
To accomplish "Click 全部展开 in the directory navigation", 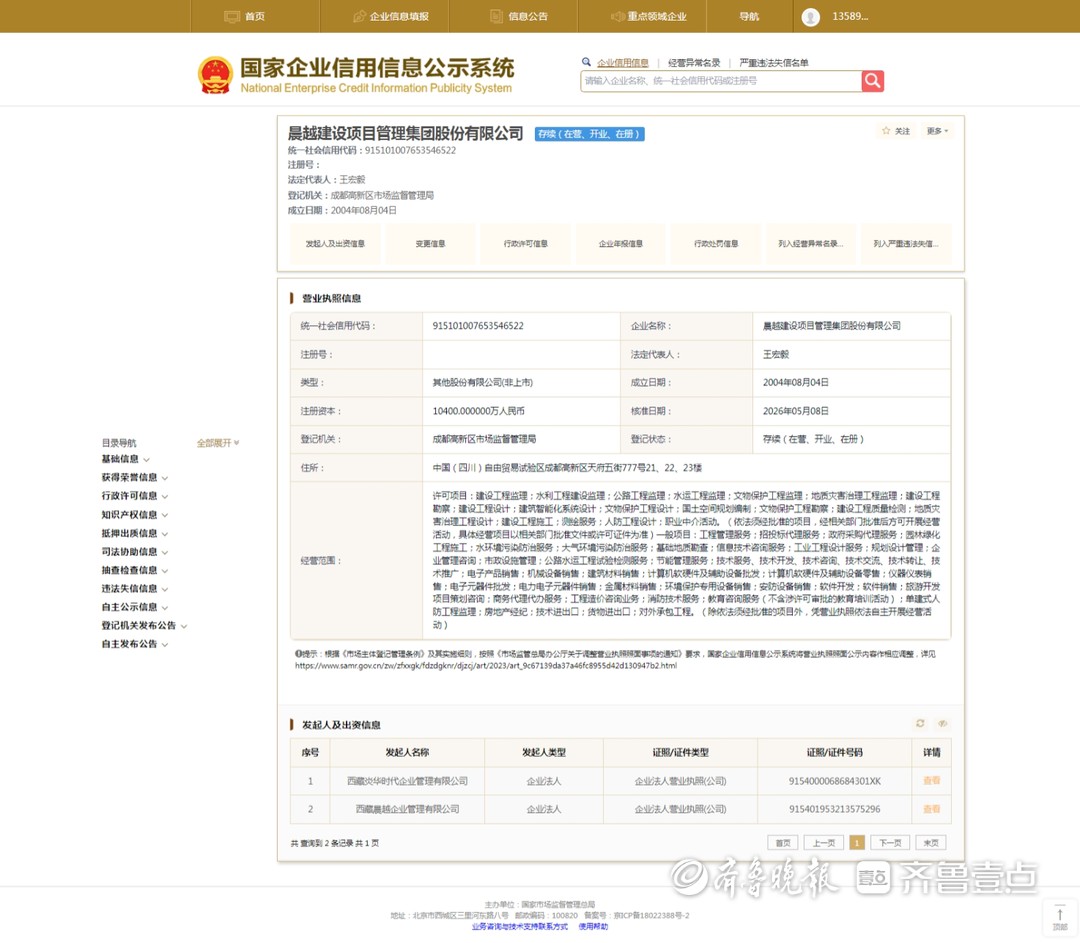I will pyautogui.click(x=218, y=443).
